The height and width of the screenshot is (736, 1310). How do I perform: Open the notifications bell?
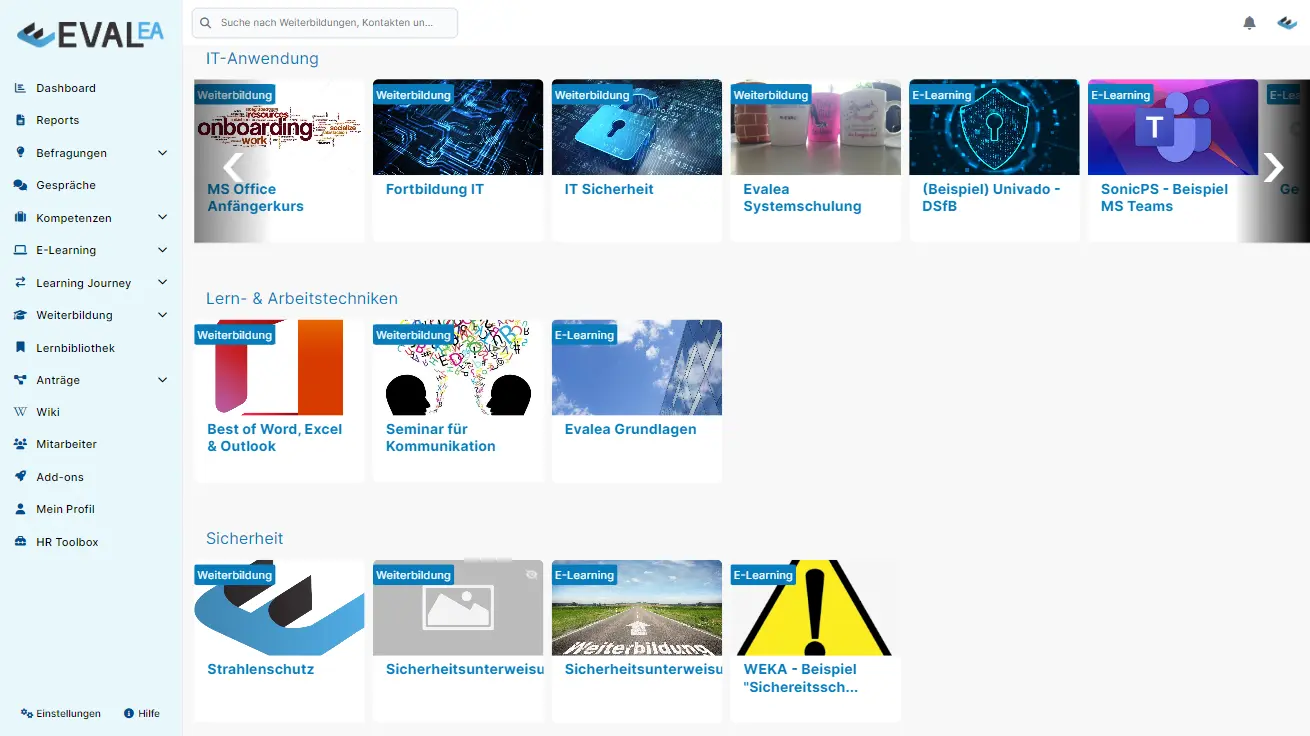coord(1249,23)
